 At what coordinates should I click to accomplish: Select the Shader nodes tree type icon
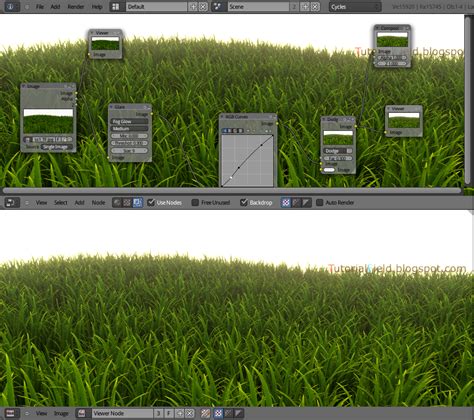(117, 202)
